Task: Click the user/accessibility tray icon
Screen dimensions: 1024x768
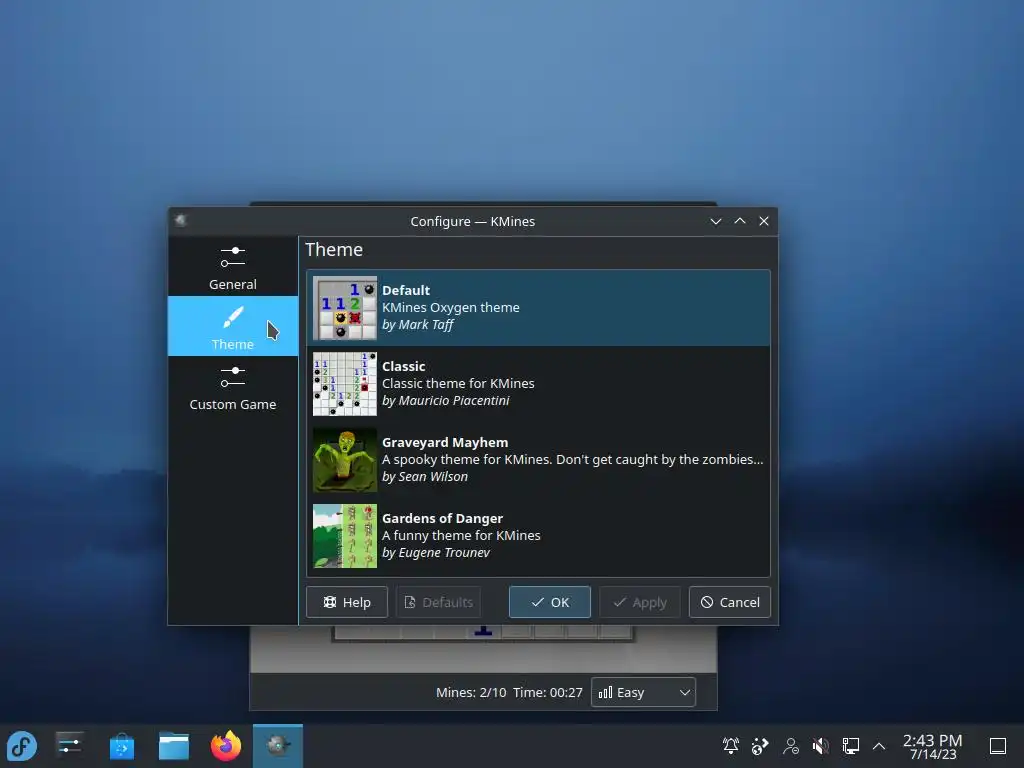Action: point(791,746)
